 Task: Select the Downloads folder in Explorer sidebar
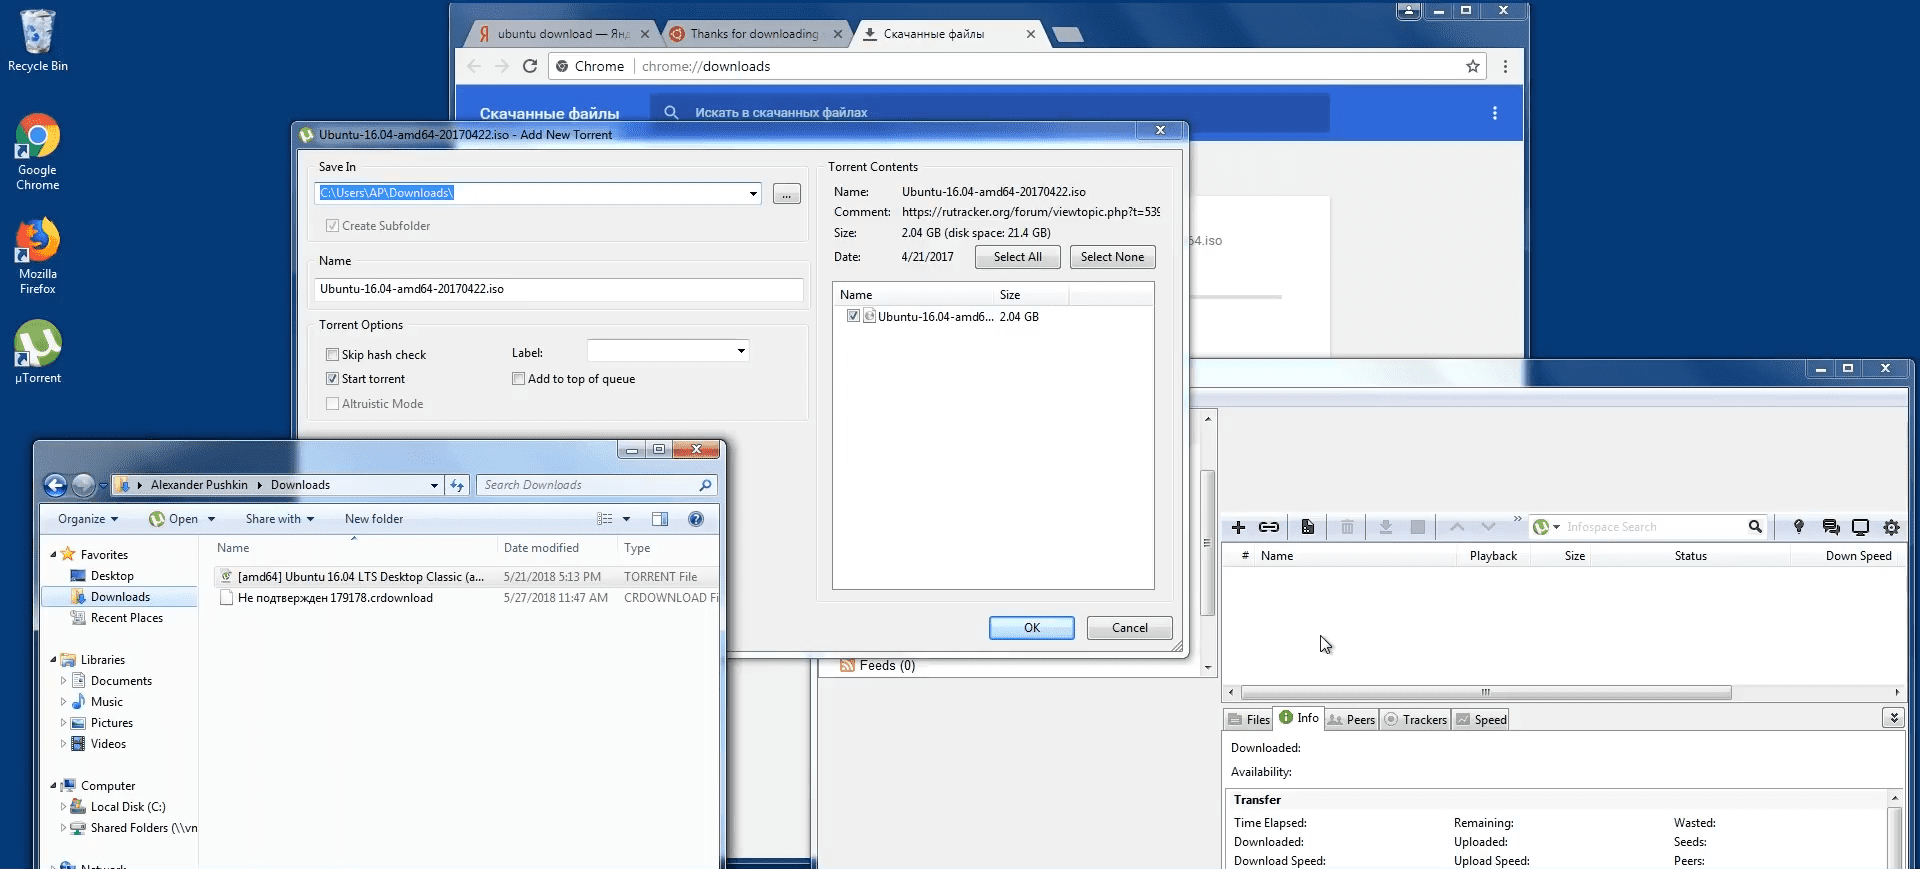[x=120, y=597]
